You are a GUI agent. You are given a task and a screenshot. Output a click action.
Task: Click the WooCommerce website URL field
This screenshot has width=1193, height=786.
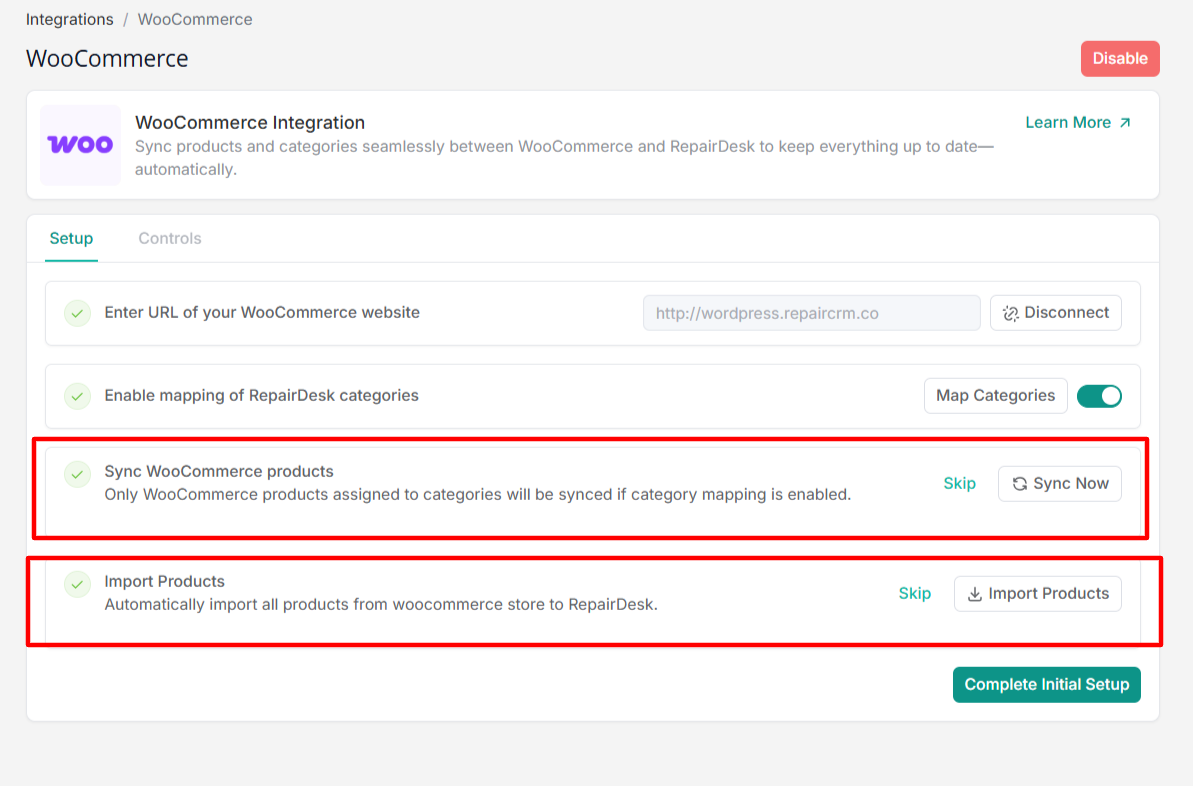click(811, 313)
